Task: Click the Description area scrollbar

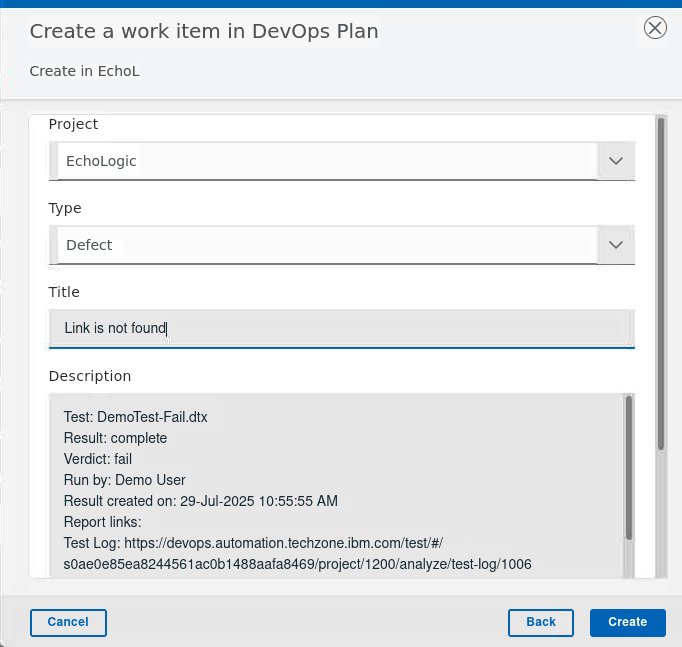Action: [x=629, y=467]
